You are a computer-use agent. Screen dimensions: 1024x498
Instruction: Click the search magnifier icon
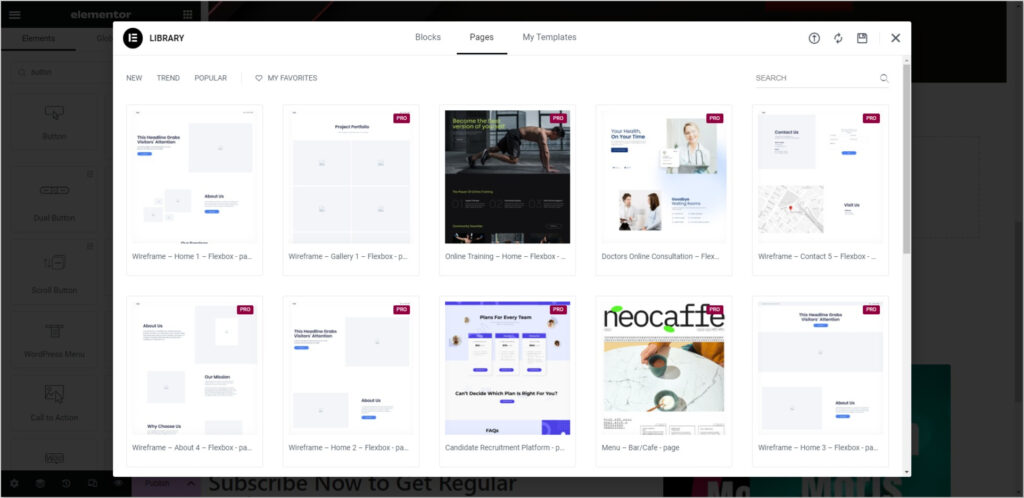(884, 78)
